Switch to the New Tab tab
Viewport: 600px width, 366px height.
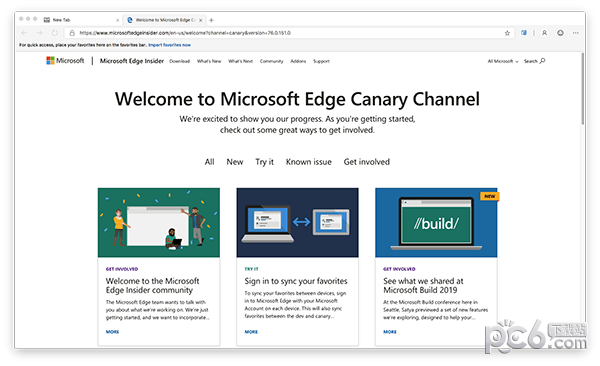tap(82, 20)
